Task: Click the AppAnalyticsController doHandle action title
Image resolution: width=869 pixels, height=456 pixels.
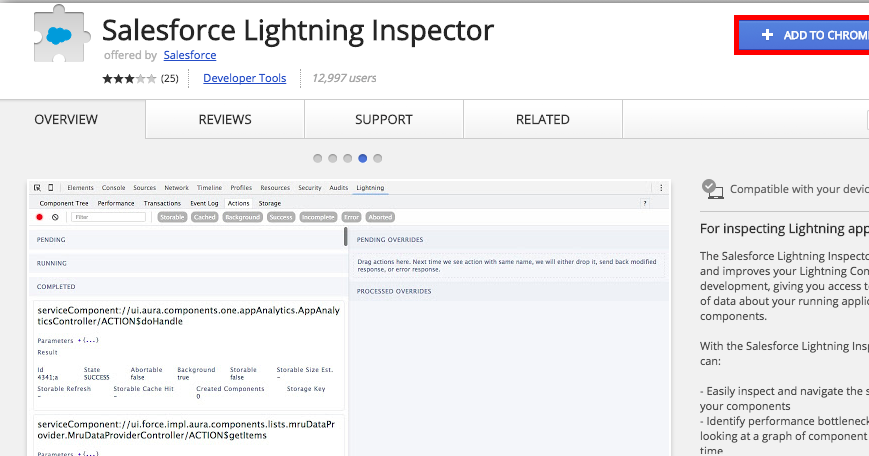Action: (188, 316)
